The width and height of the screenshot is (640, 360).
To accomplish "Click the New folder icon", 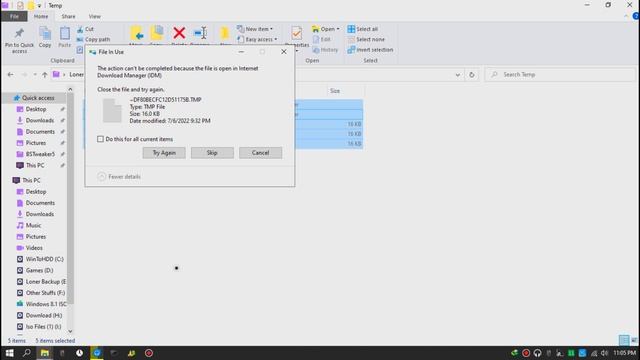I will 224,33.
